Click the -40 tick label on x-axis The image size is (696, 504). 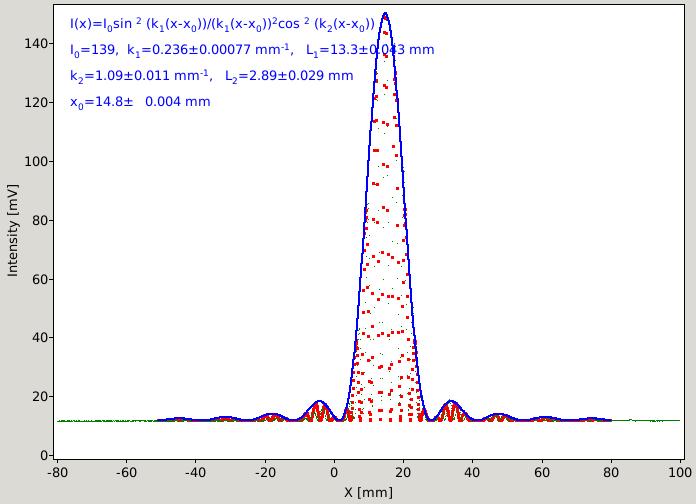click(196, 472)
